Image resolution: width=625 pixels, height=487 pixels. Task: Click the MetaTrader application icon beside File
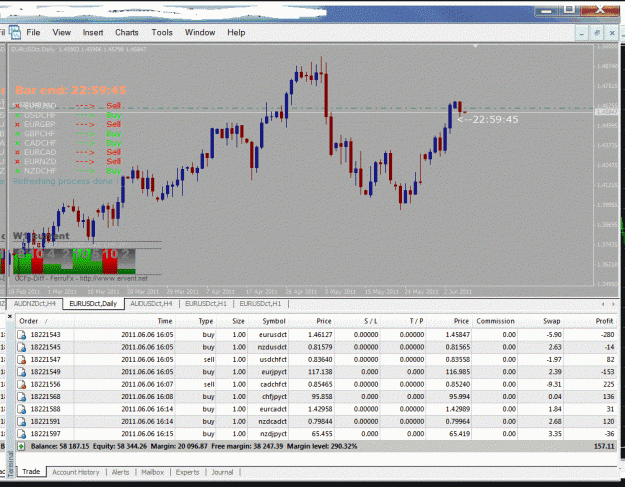point(15,32)
